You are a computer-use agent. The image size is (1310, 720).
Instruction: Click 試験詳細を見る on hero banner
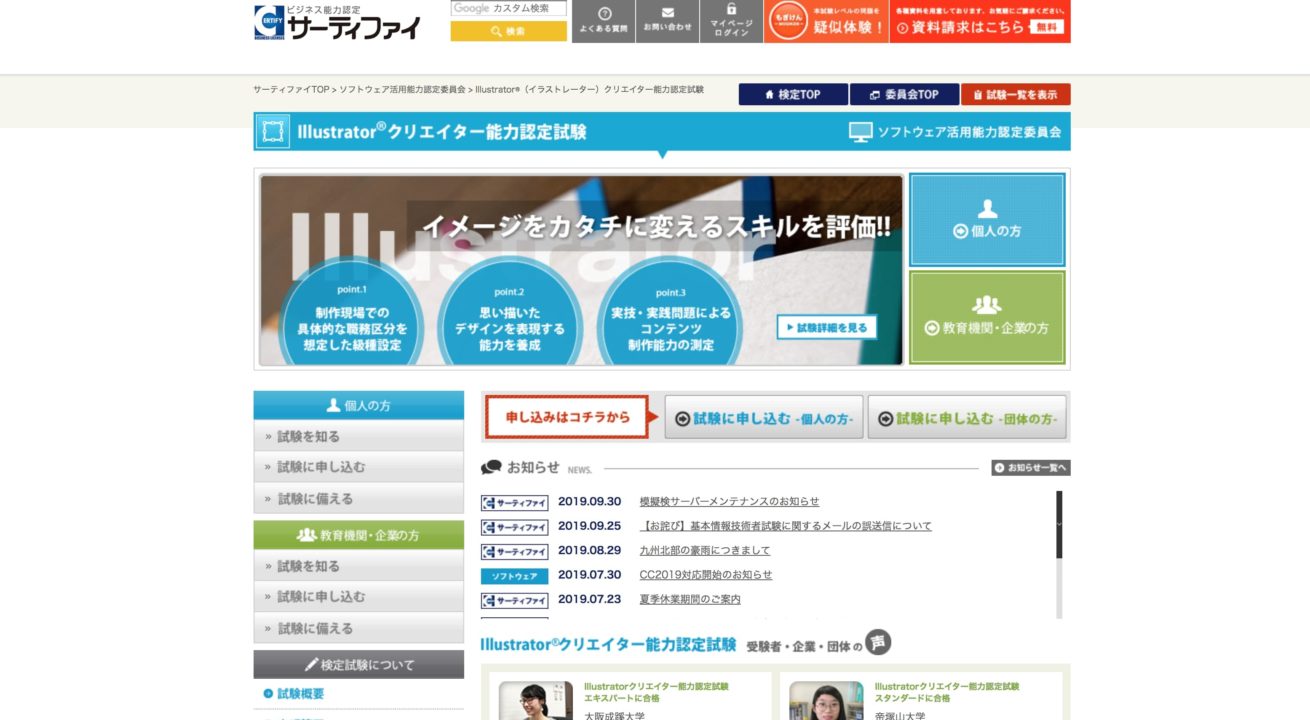(x=826, y=327)
